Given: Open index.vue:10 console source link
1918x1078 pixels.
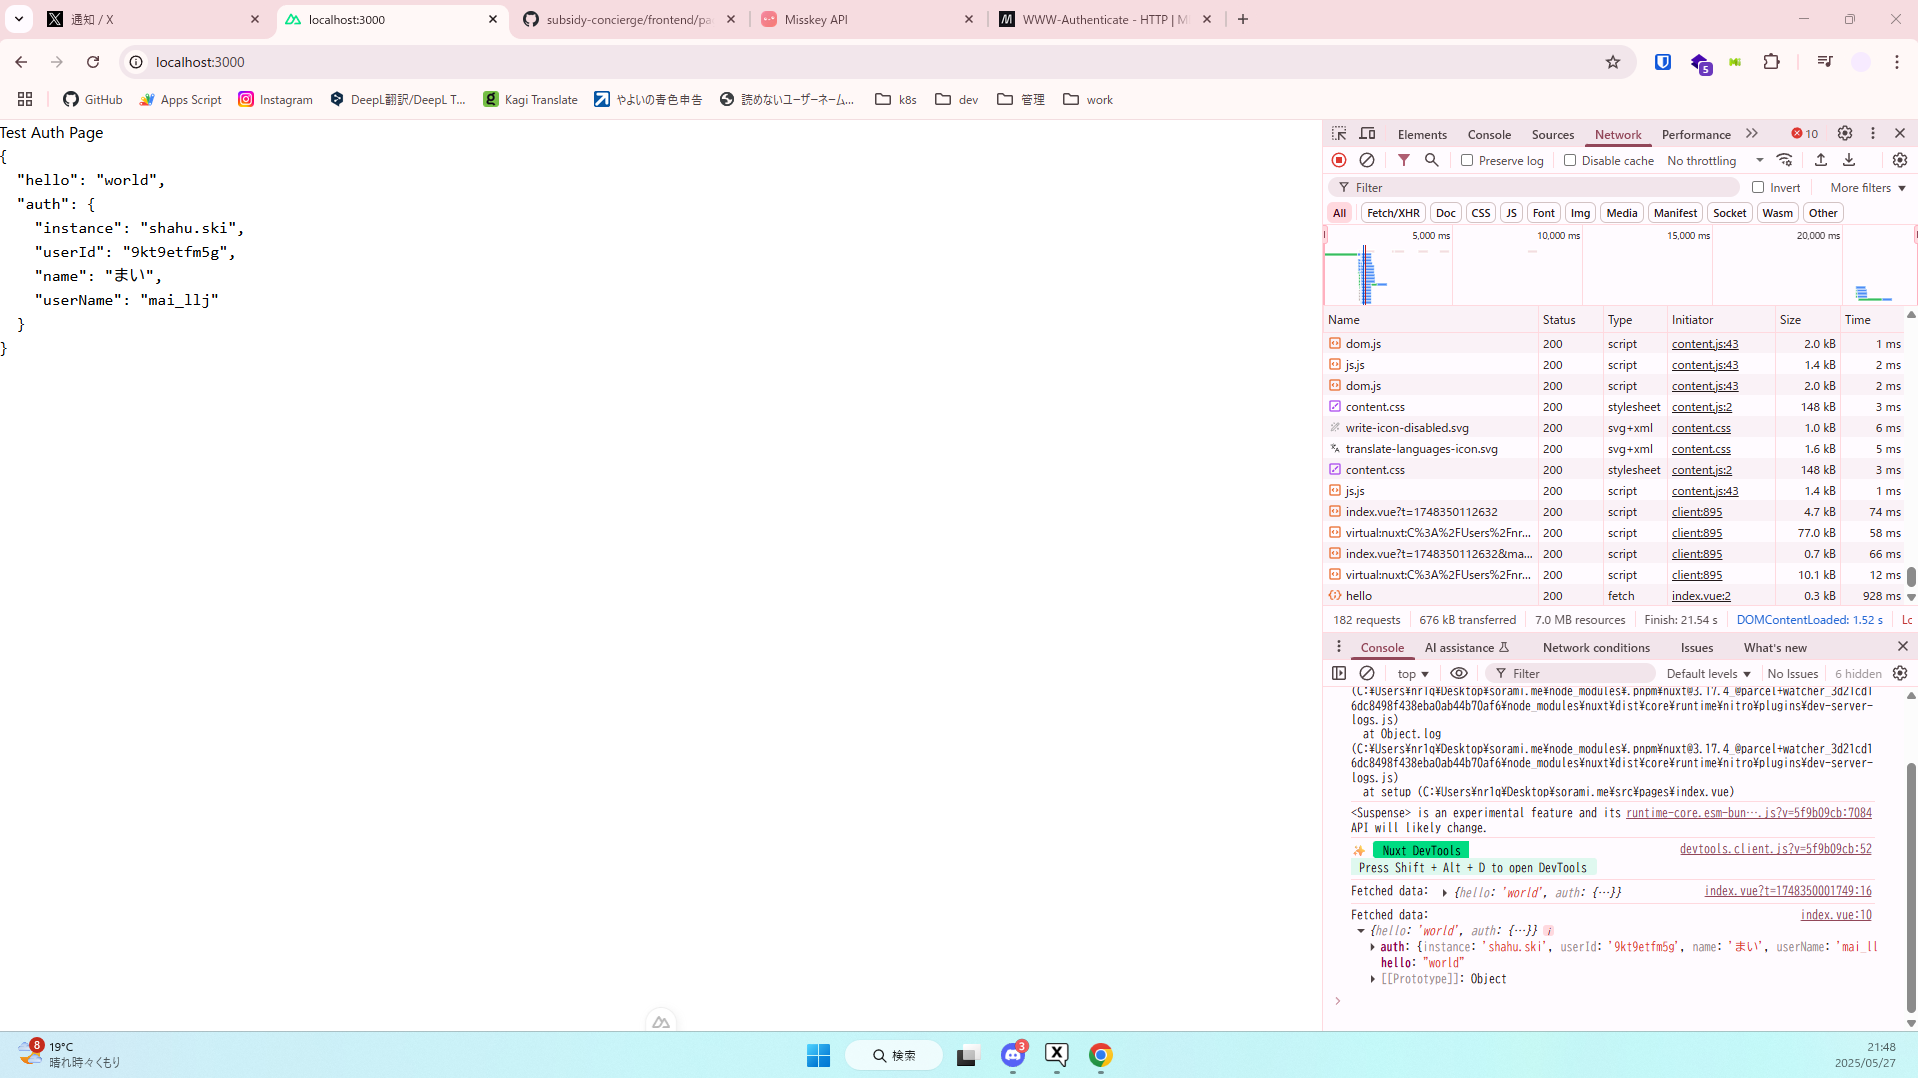Looking at the screenshot, I should click(x=1835, y=915).
